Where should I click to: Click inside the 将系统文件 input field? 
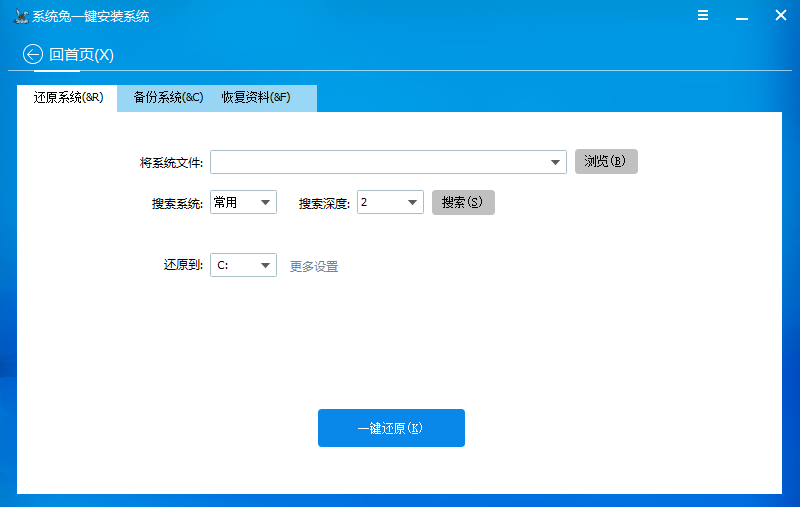tap(378, 162)
